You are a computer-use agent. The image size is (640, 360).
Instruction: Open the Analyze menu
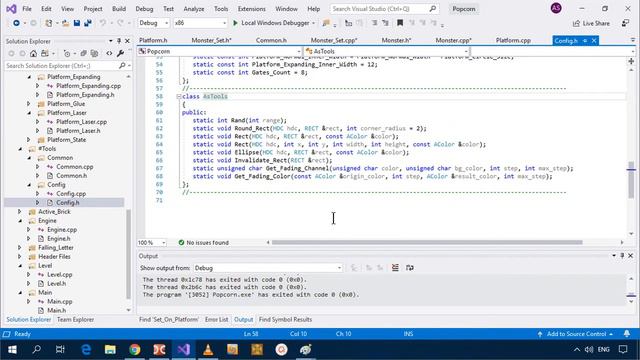194,9
